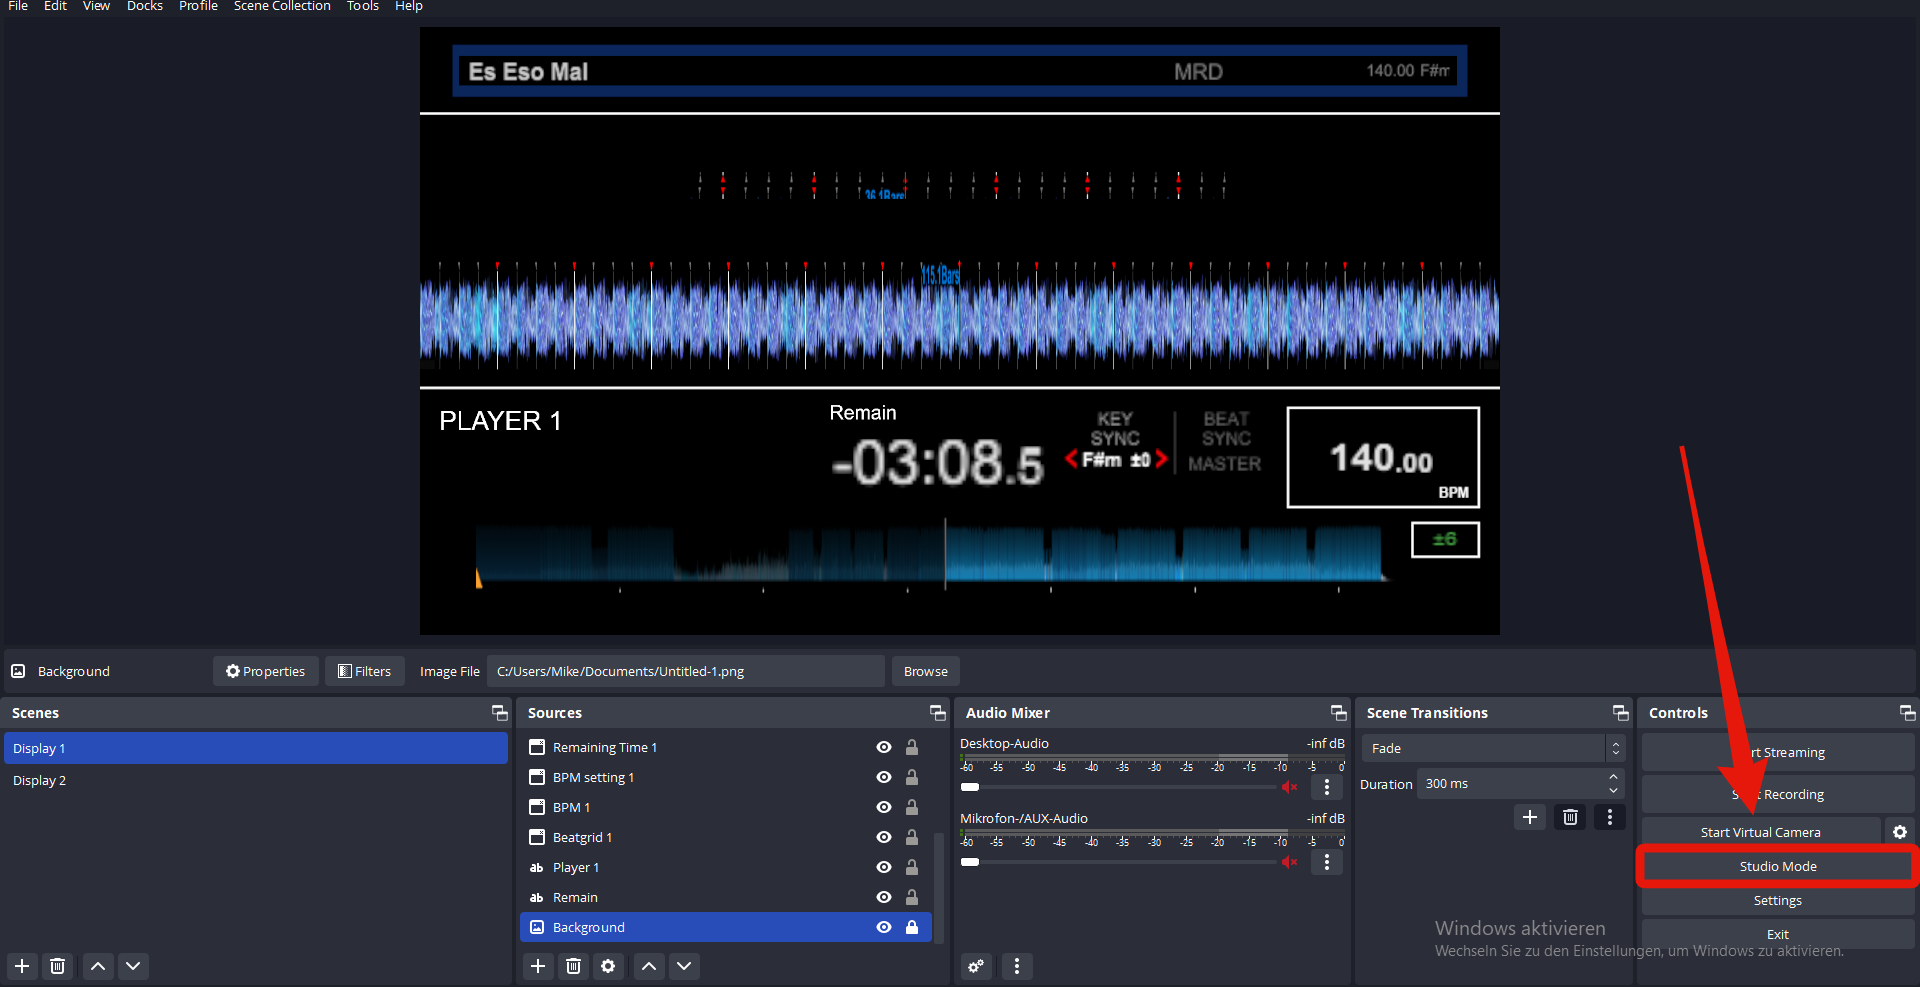Open the Scene Collection menu
The height and width of the screenshot is (987, 1920).
tap(282, 6)
